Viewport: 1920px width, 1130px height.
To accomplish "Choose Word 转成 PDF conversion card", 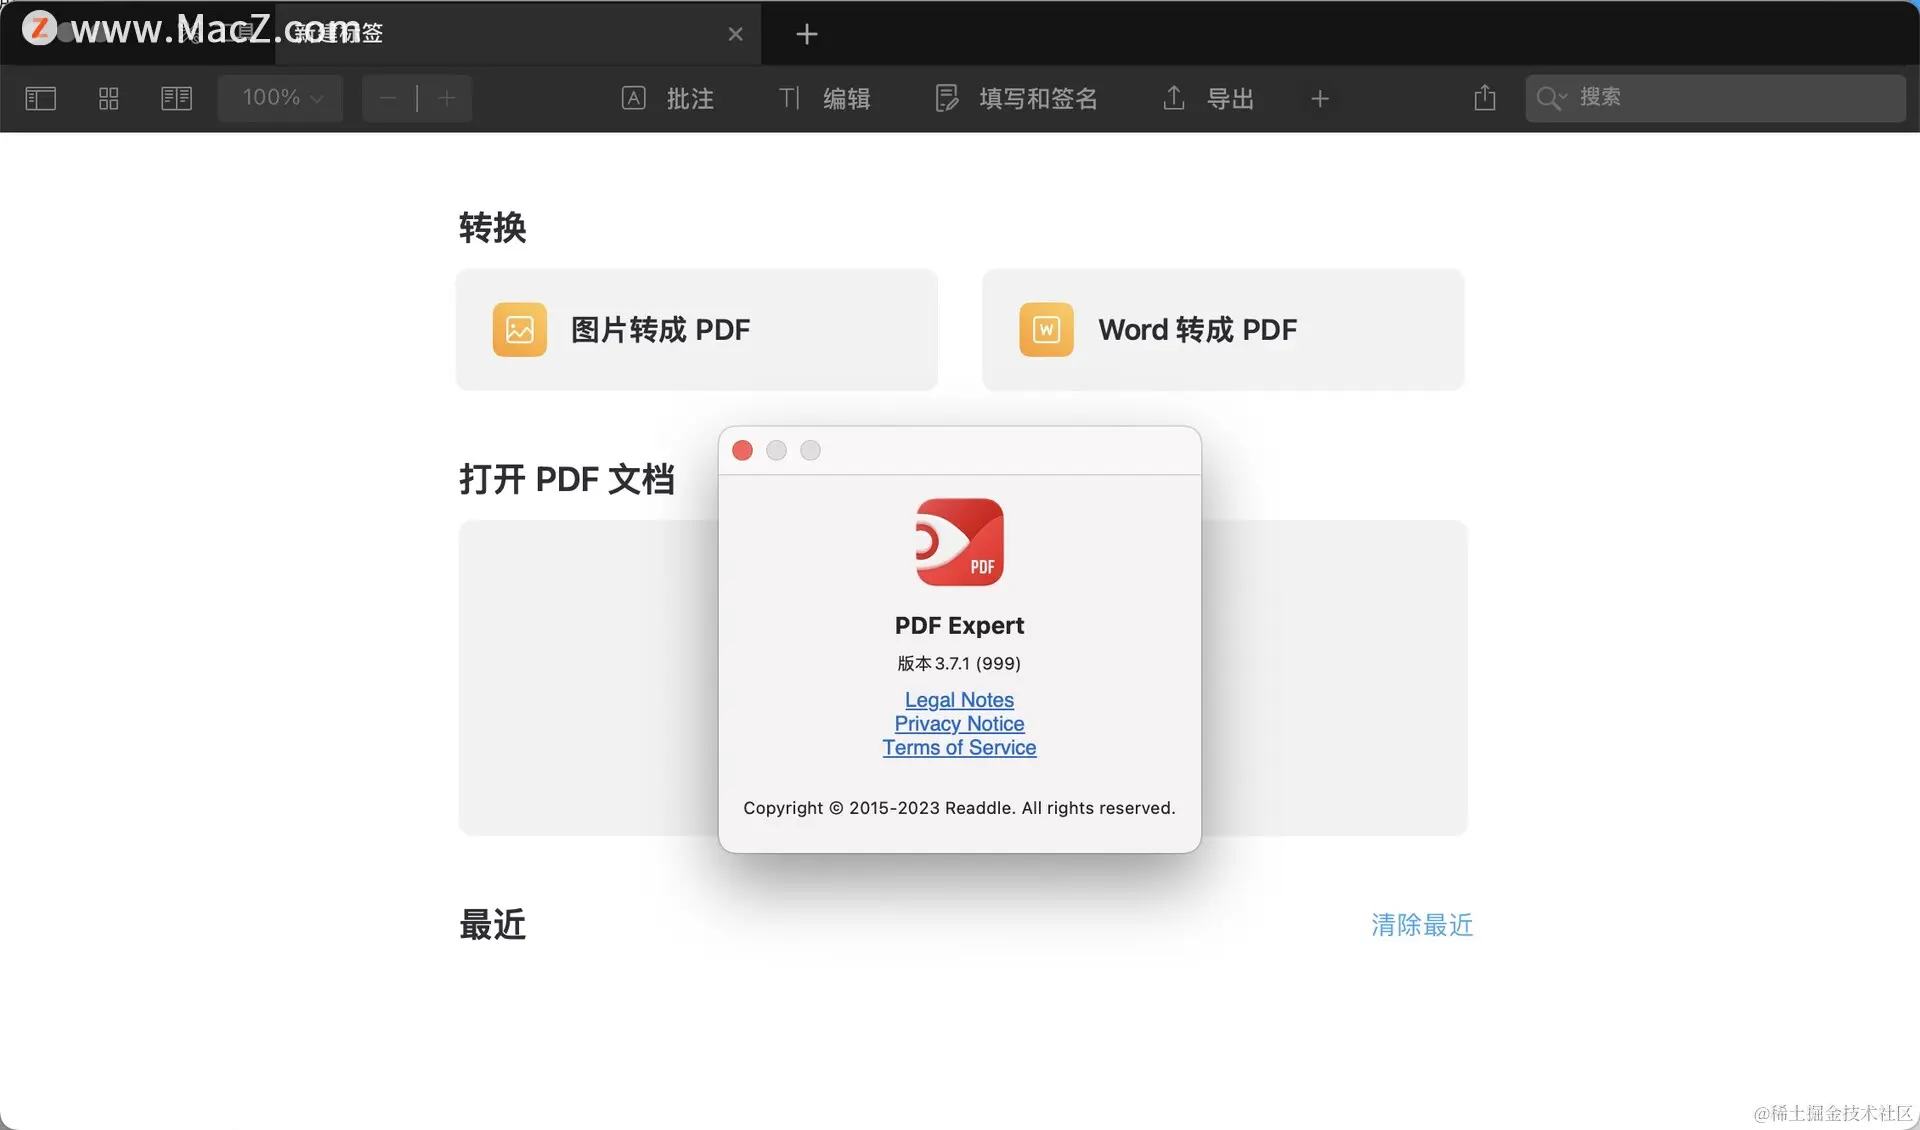I will click(x=1223, y=330).
